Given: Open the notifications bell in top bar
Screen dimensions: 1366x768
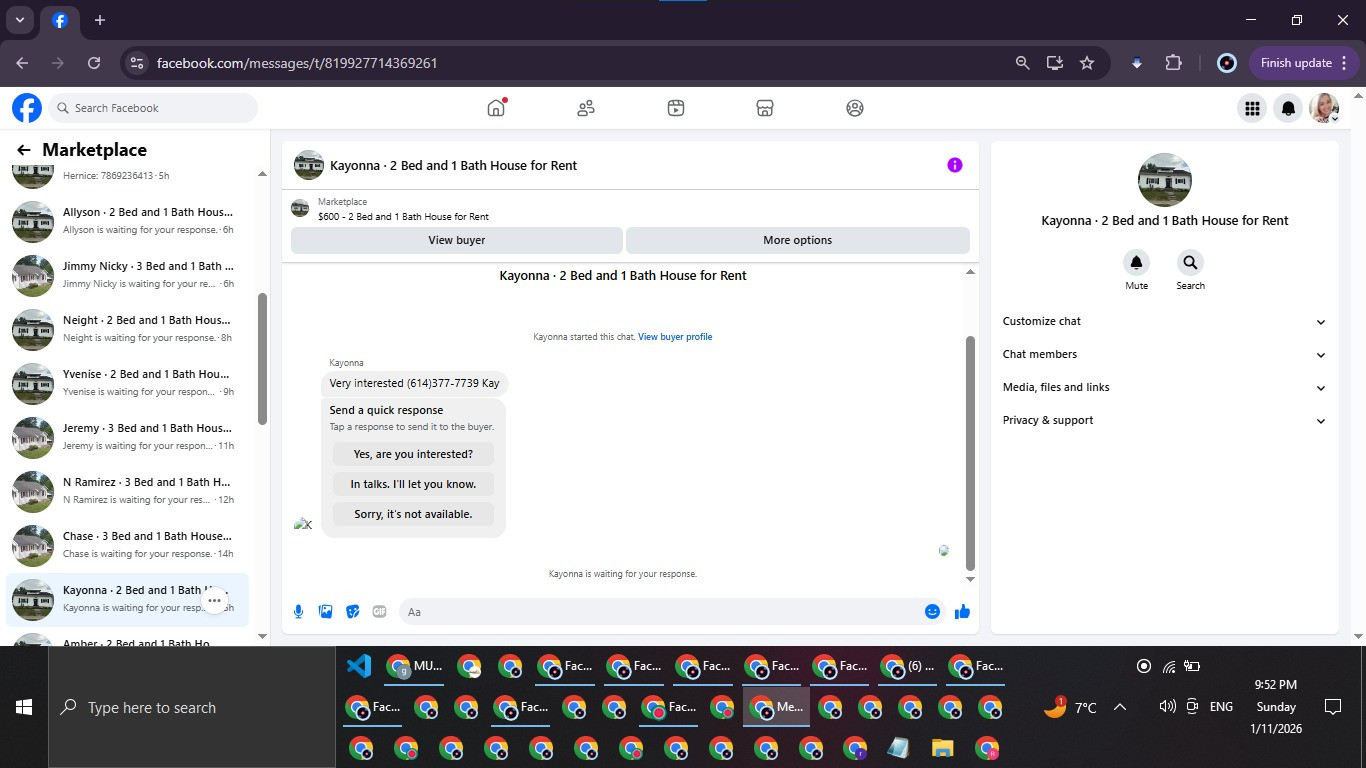Looking at the screenshot, I should click(1289, 108).
